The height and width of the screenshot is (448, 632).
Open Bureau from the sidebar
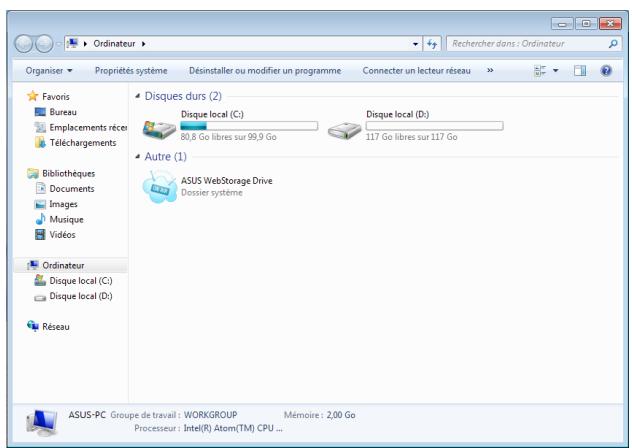(x=63, y=112)
